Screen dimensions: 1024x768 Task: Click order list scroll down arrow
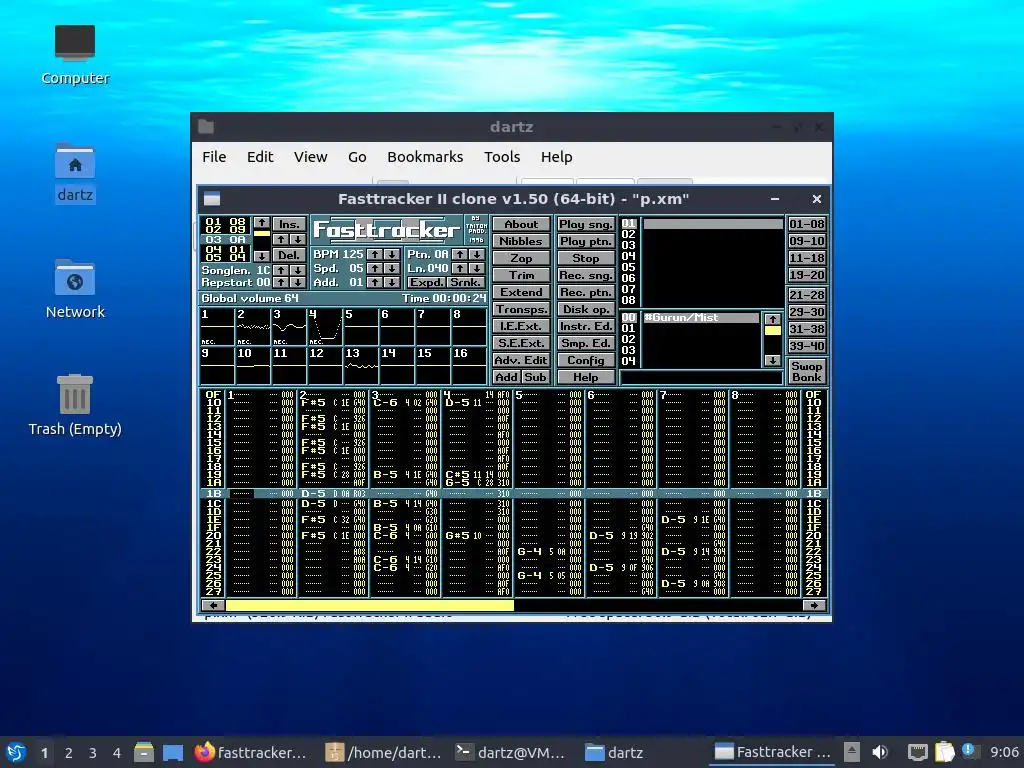click(x=261, y=256)
